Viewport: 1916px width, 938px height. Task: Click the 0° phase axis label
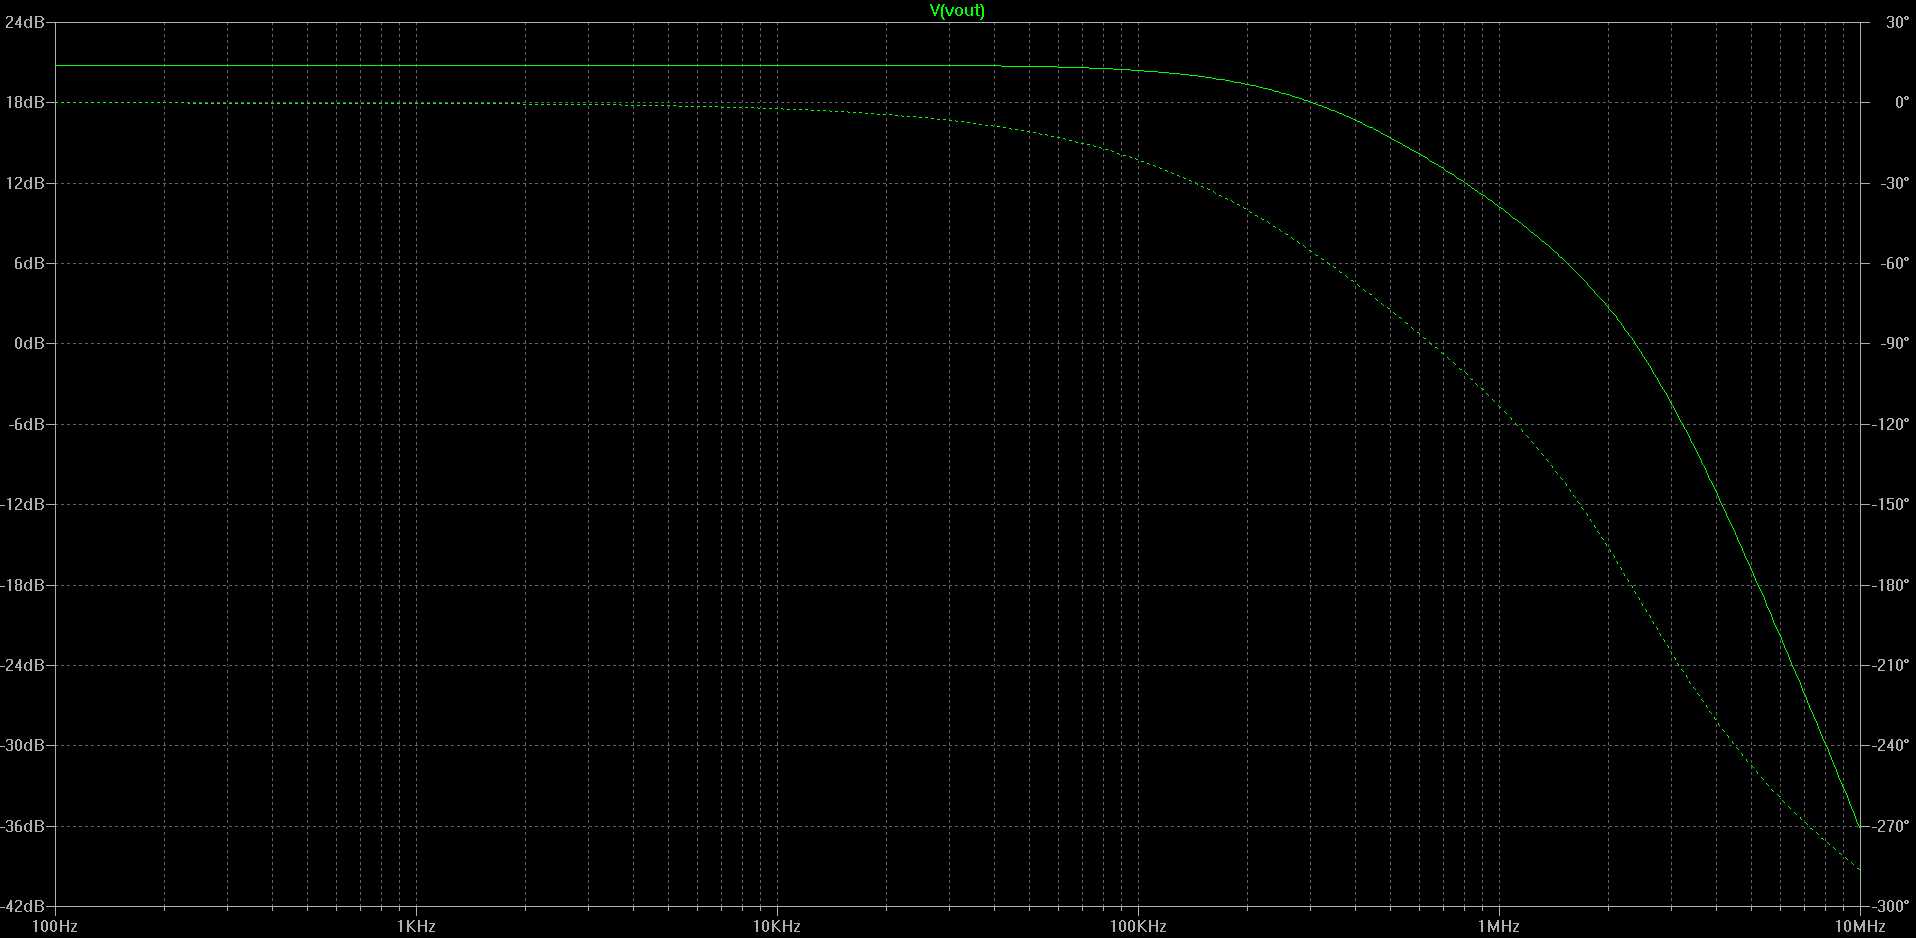click(x=1902, y=102)
